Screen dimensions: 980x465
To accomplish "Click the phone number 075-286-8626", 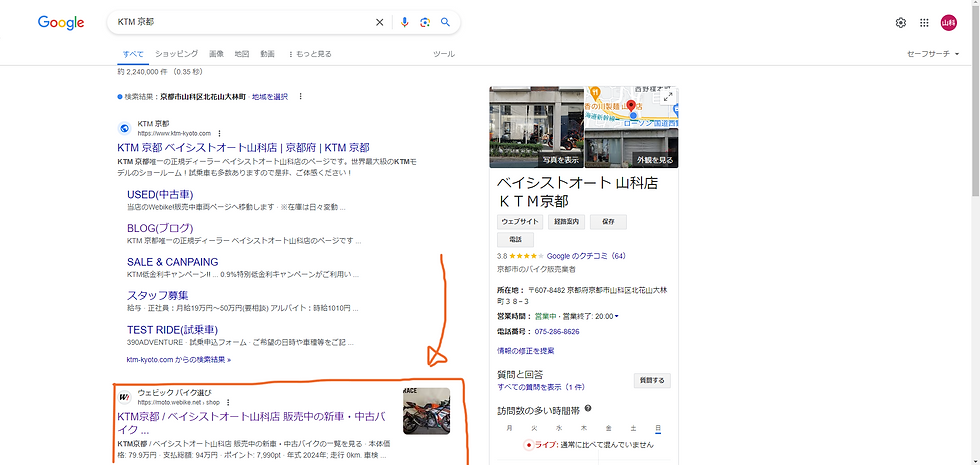I will click(557, 332).
